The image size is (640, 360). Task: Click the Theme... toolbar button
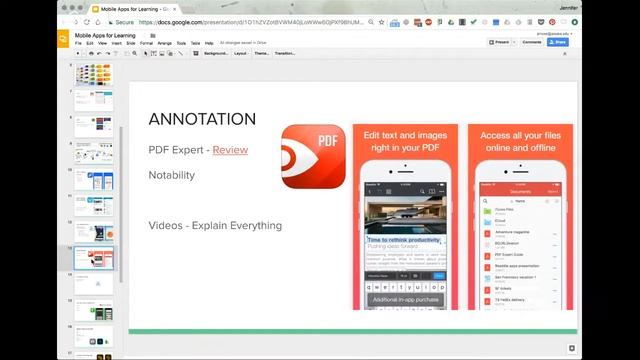(x=262, y=53)
